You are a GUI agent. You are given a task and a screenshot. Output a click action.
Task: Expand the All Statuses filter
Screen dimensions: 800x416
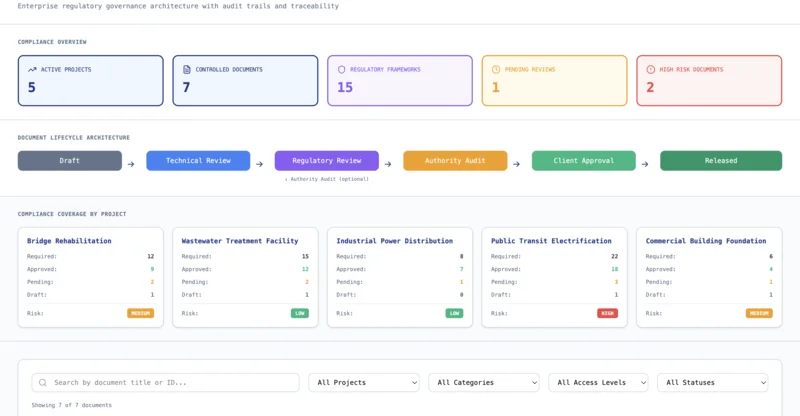coord(713,382)
